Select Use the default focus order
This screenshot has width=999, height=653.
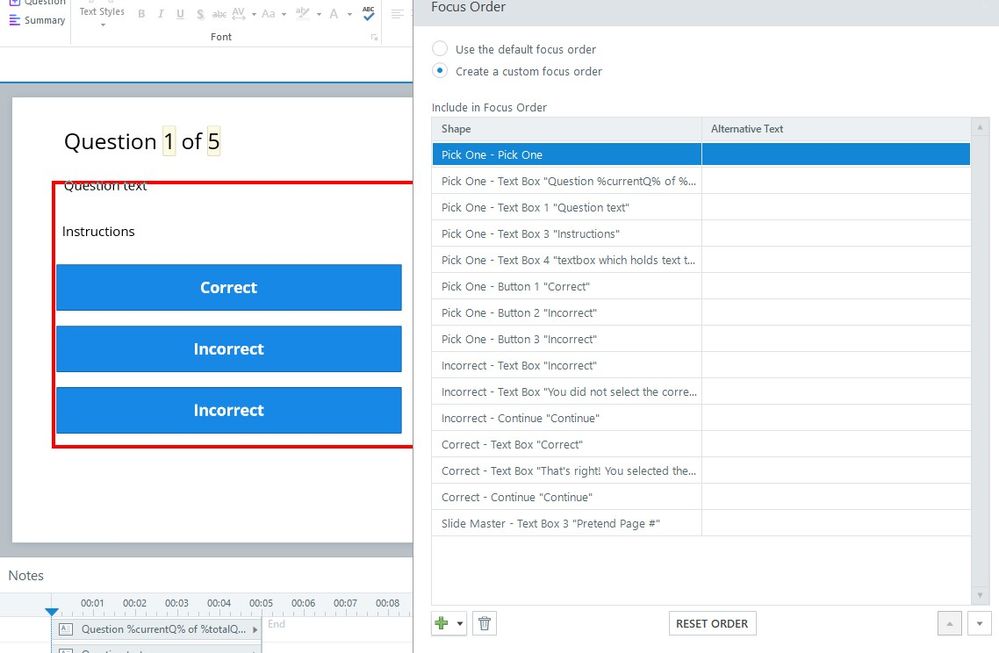(440, 49)
